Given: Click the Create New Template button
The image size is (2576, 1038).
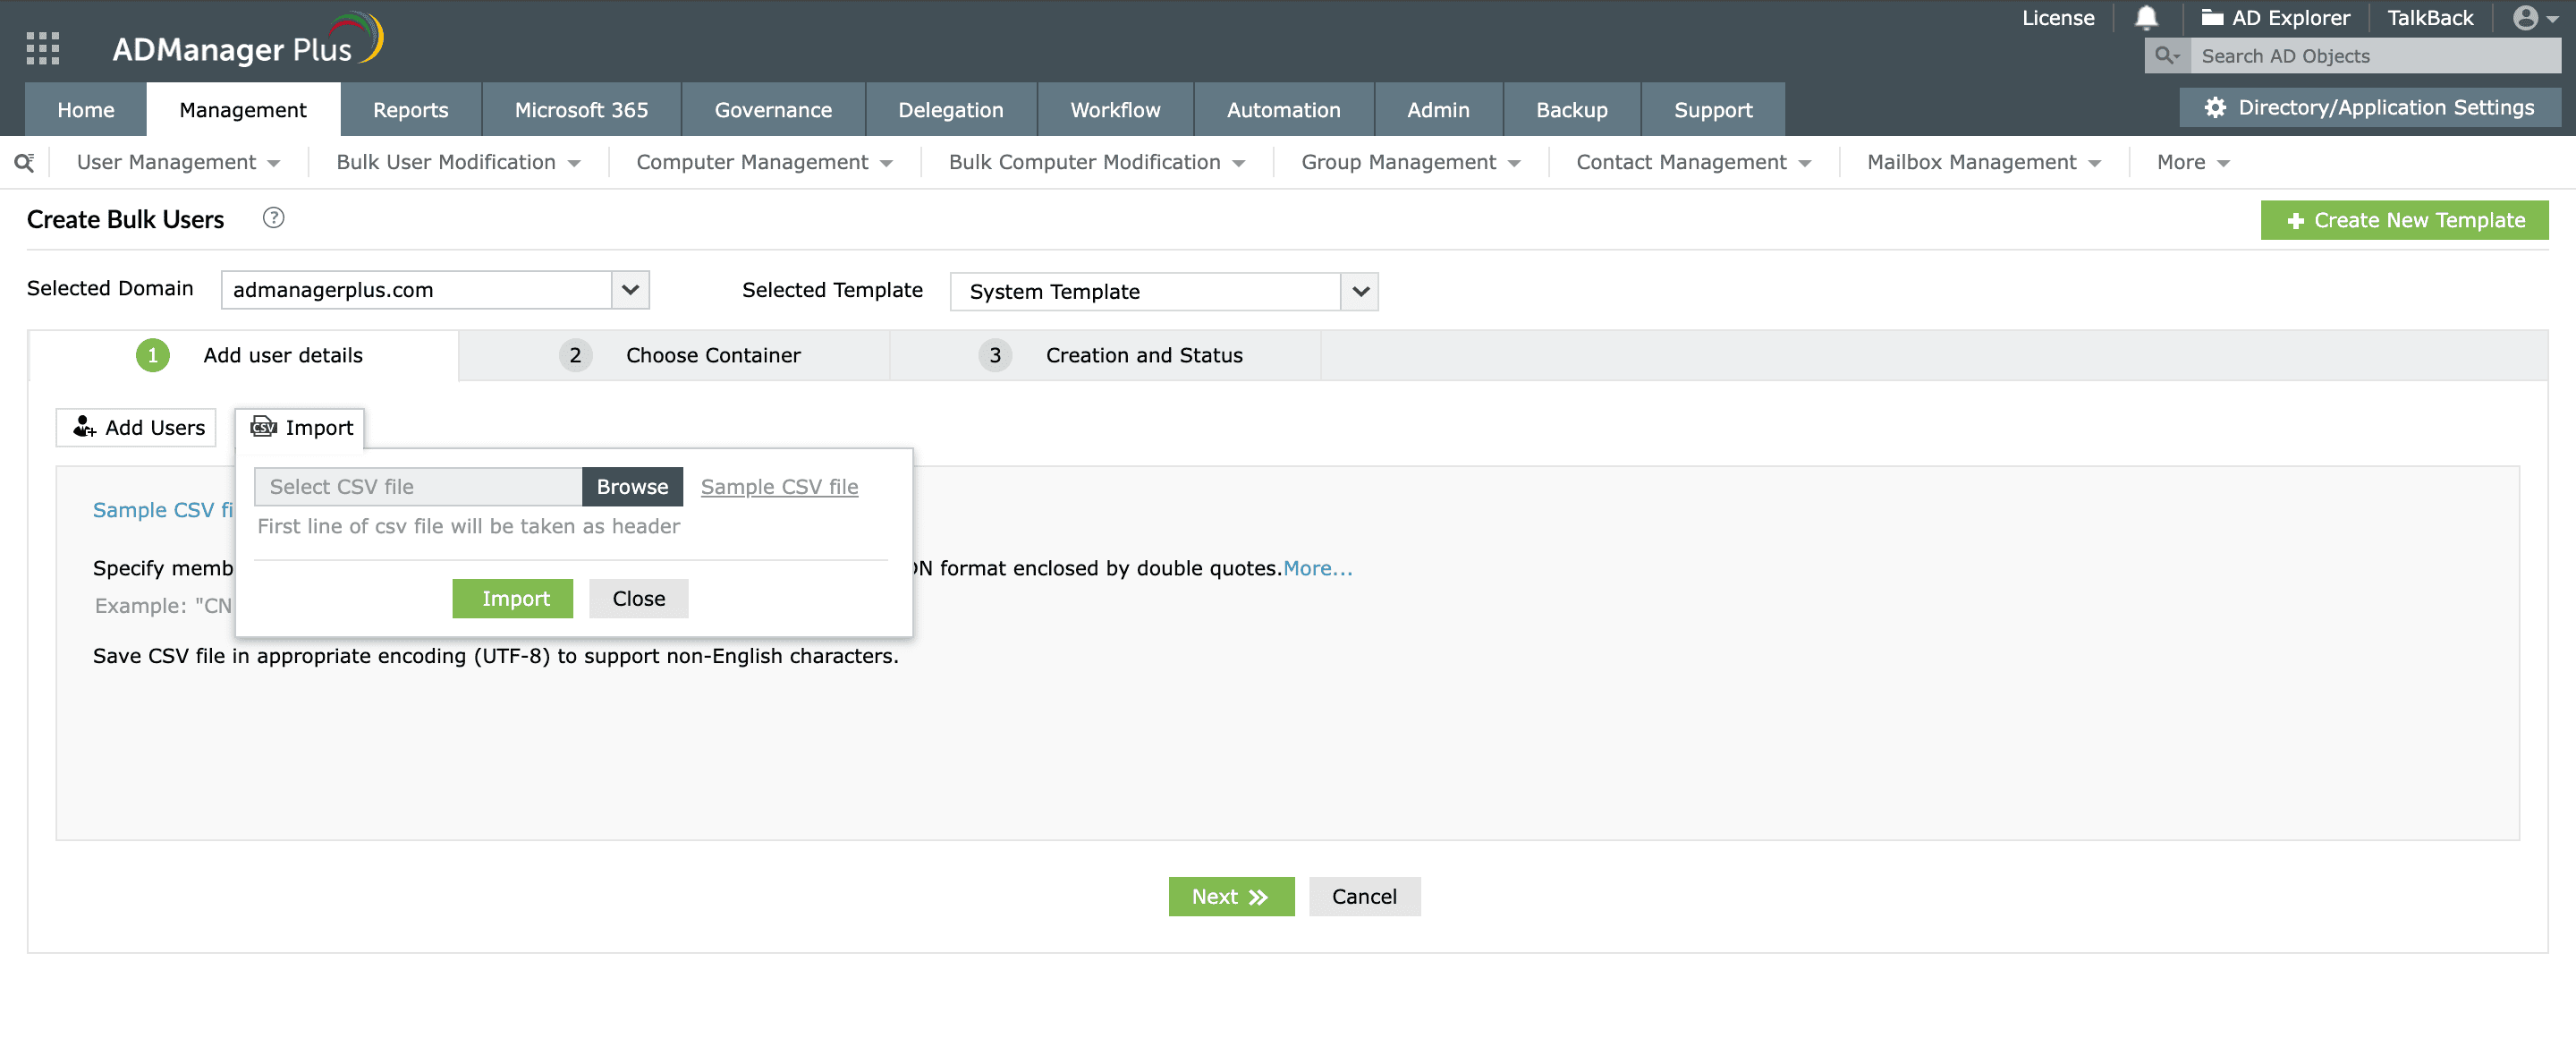Looking at the screenshot, I should tap(2403, 220).
